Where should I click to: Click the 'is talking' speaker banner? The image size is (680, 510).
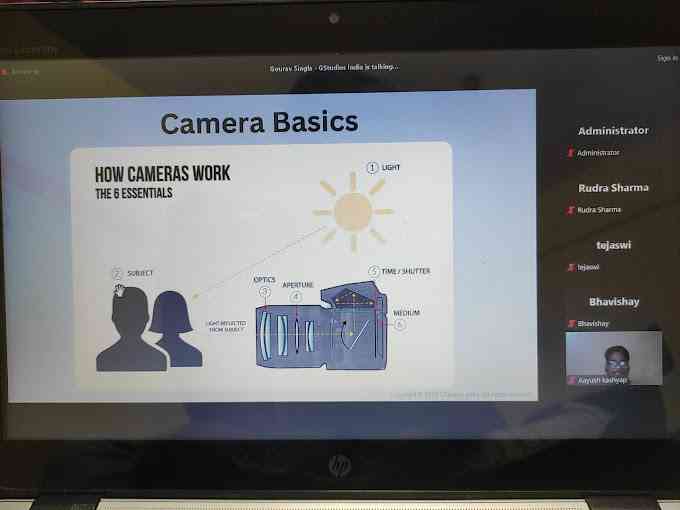click(x=334, y=67)
